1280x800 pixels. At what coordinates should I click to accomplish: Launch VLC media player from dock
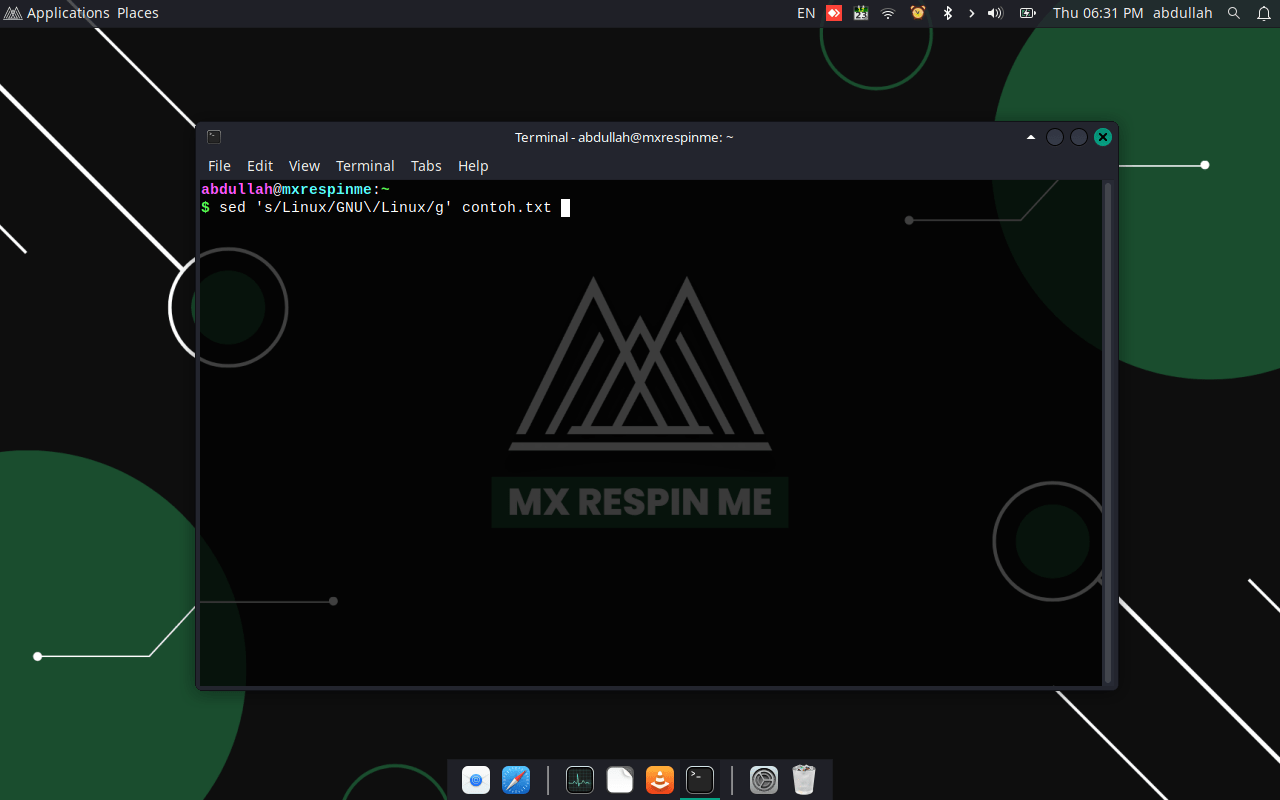point(660,780)
